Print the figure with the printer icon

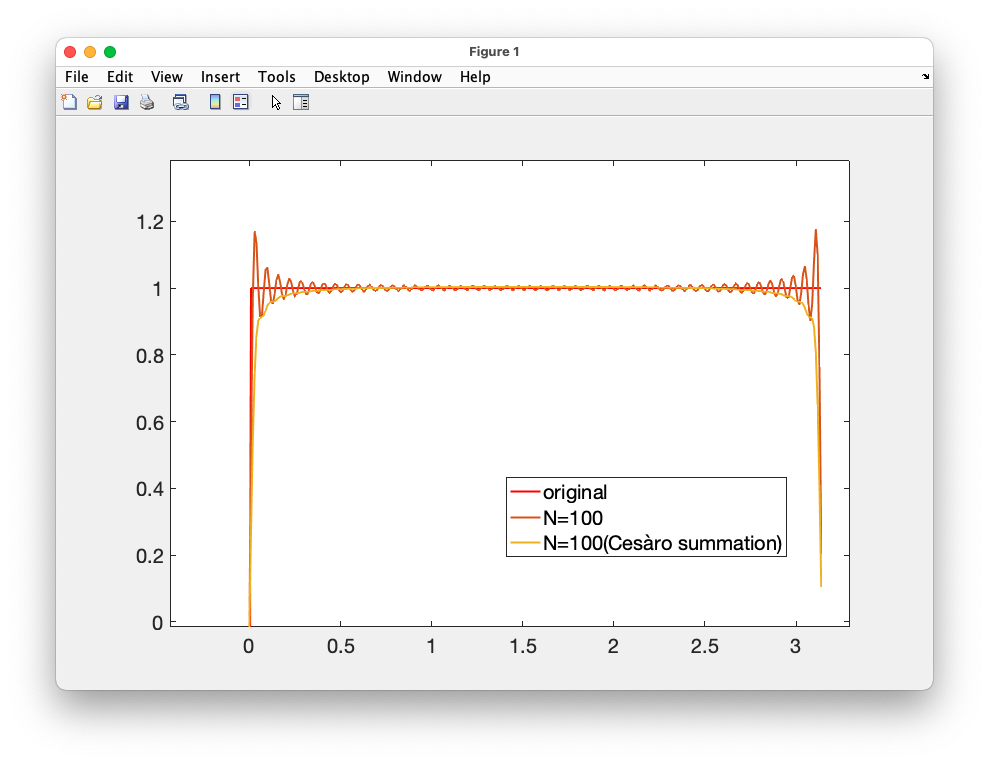click(147, 102)
